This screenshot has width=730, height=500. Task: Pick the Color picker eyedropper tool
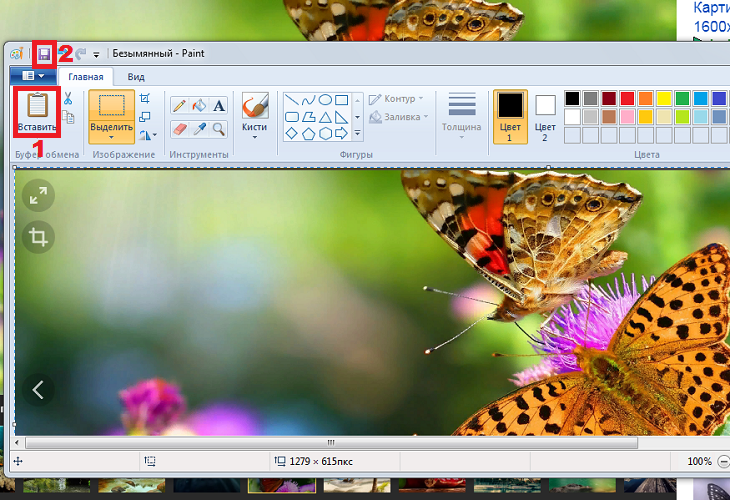199,129
